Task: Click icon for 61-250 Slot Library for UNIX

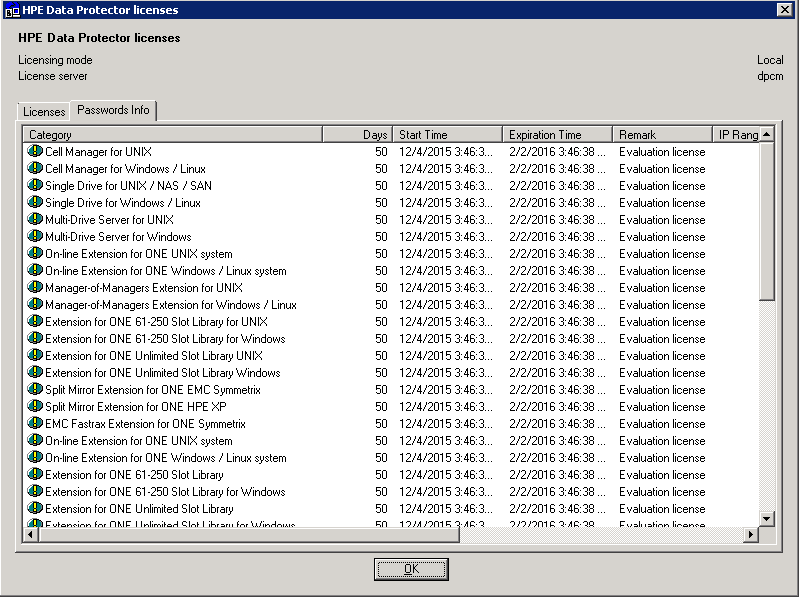Action: pos(35,321)
